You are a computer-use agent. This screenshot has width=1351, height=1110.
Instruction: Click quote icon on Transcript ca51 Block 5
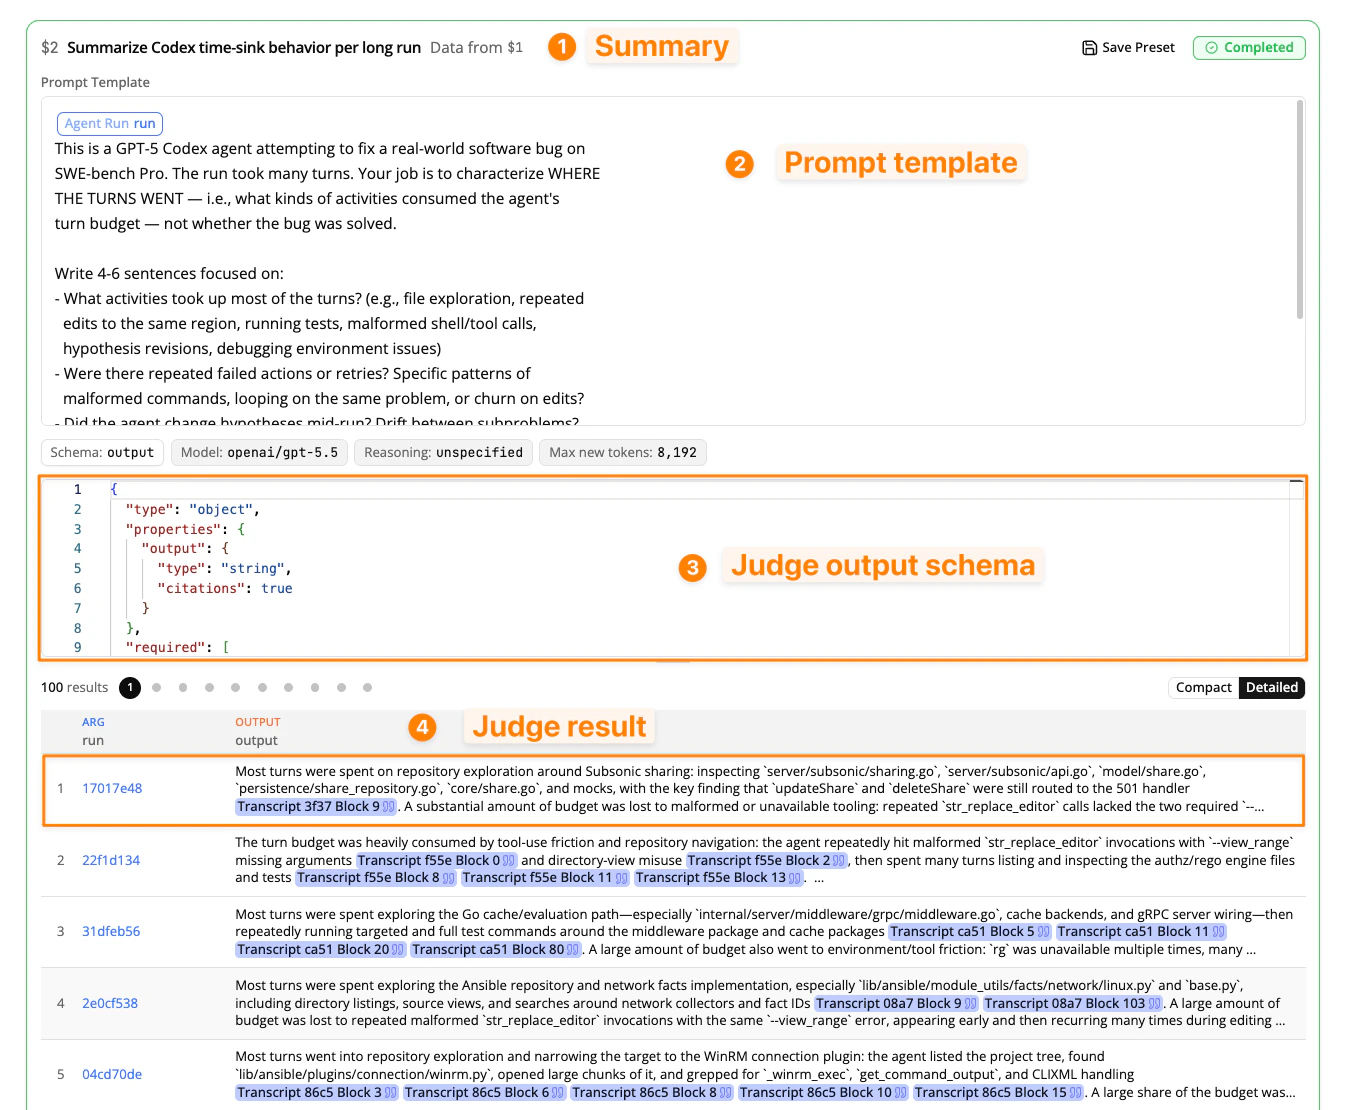1044,932
